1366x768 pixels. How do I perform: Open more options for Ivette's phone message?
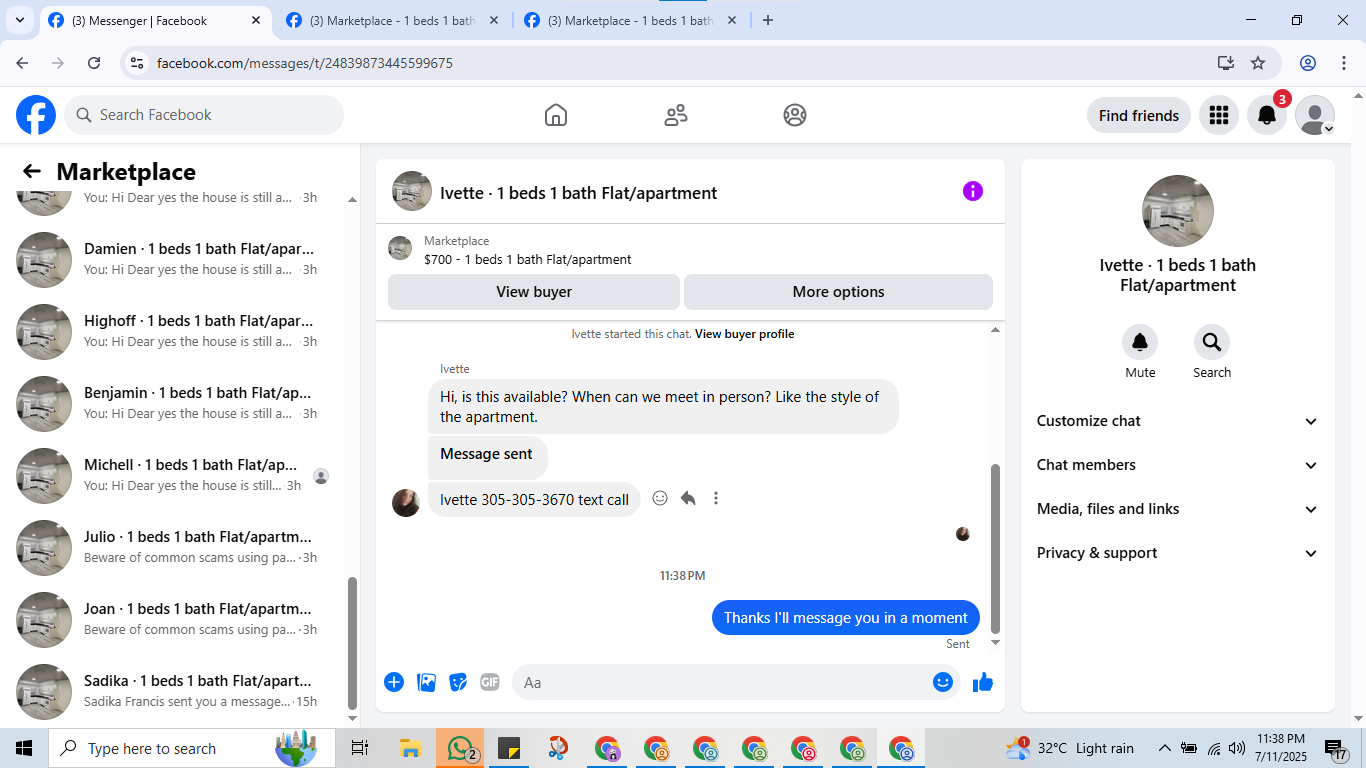pyautogui.click(x=716, y=498)
